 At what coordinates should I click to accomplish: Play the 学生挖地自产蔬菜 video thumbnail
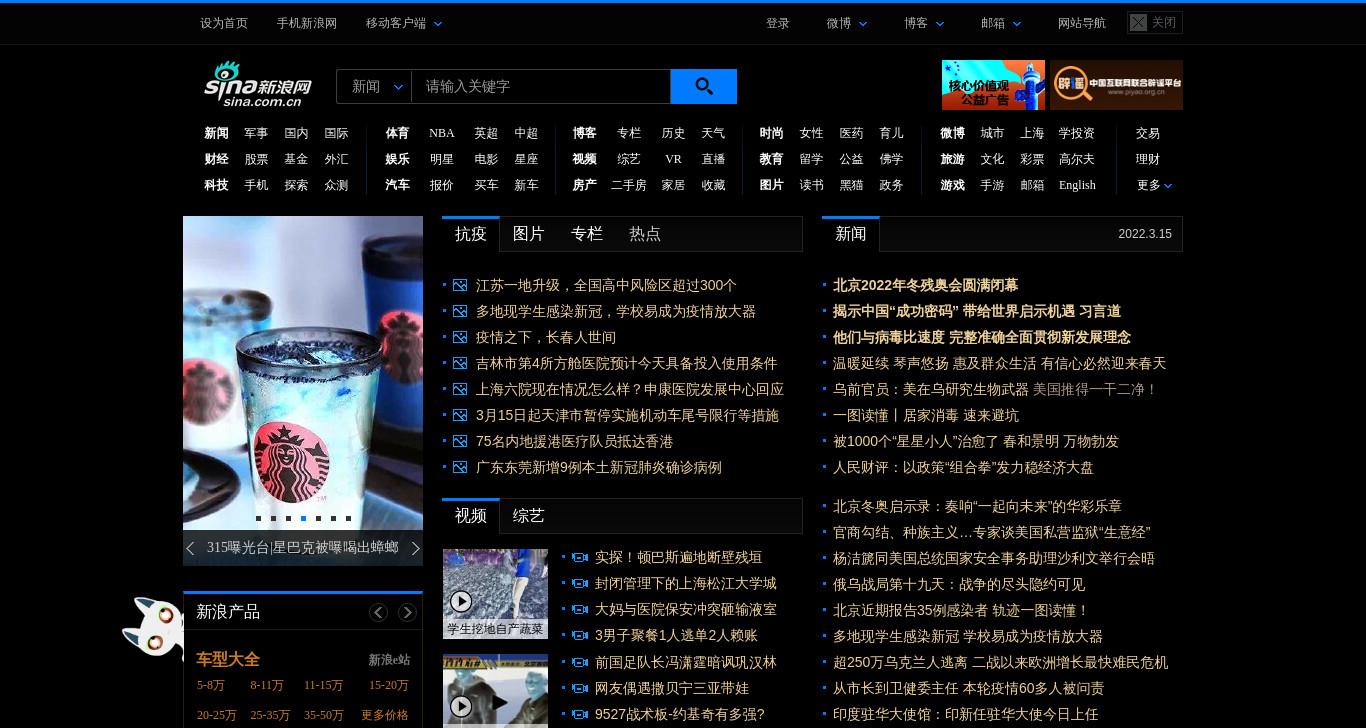[x=495, y=594]
